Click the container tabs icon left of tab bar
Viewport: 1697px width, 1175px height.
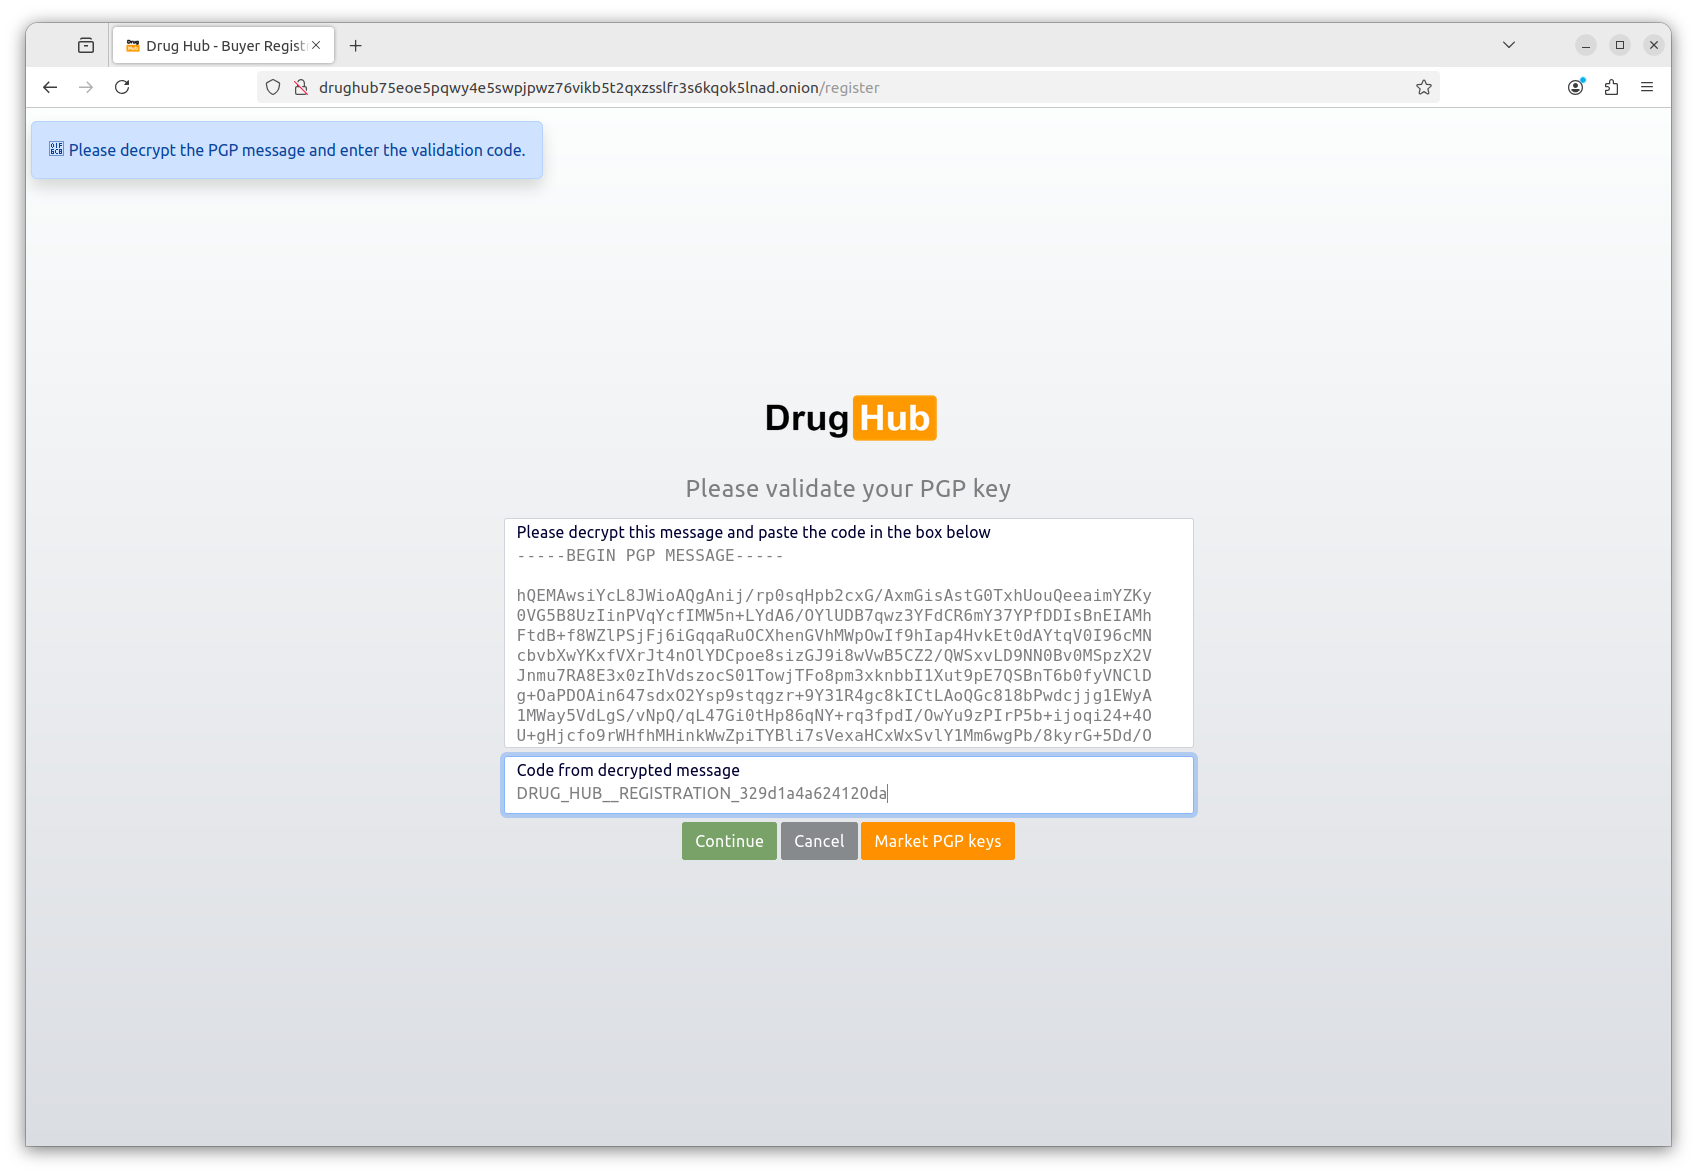coord(86,45)
